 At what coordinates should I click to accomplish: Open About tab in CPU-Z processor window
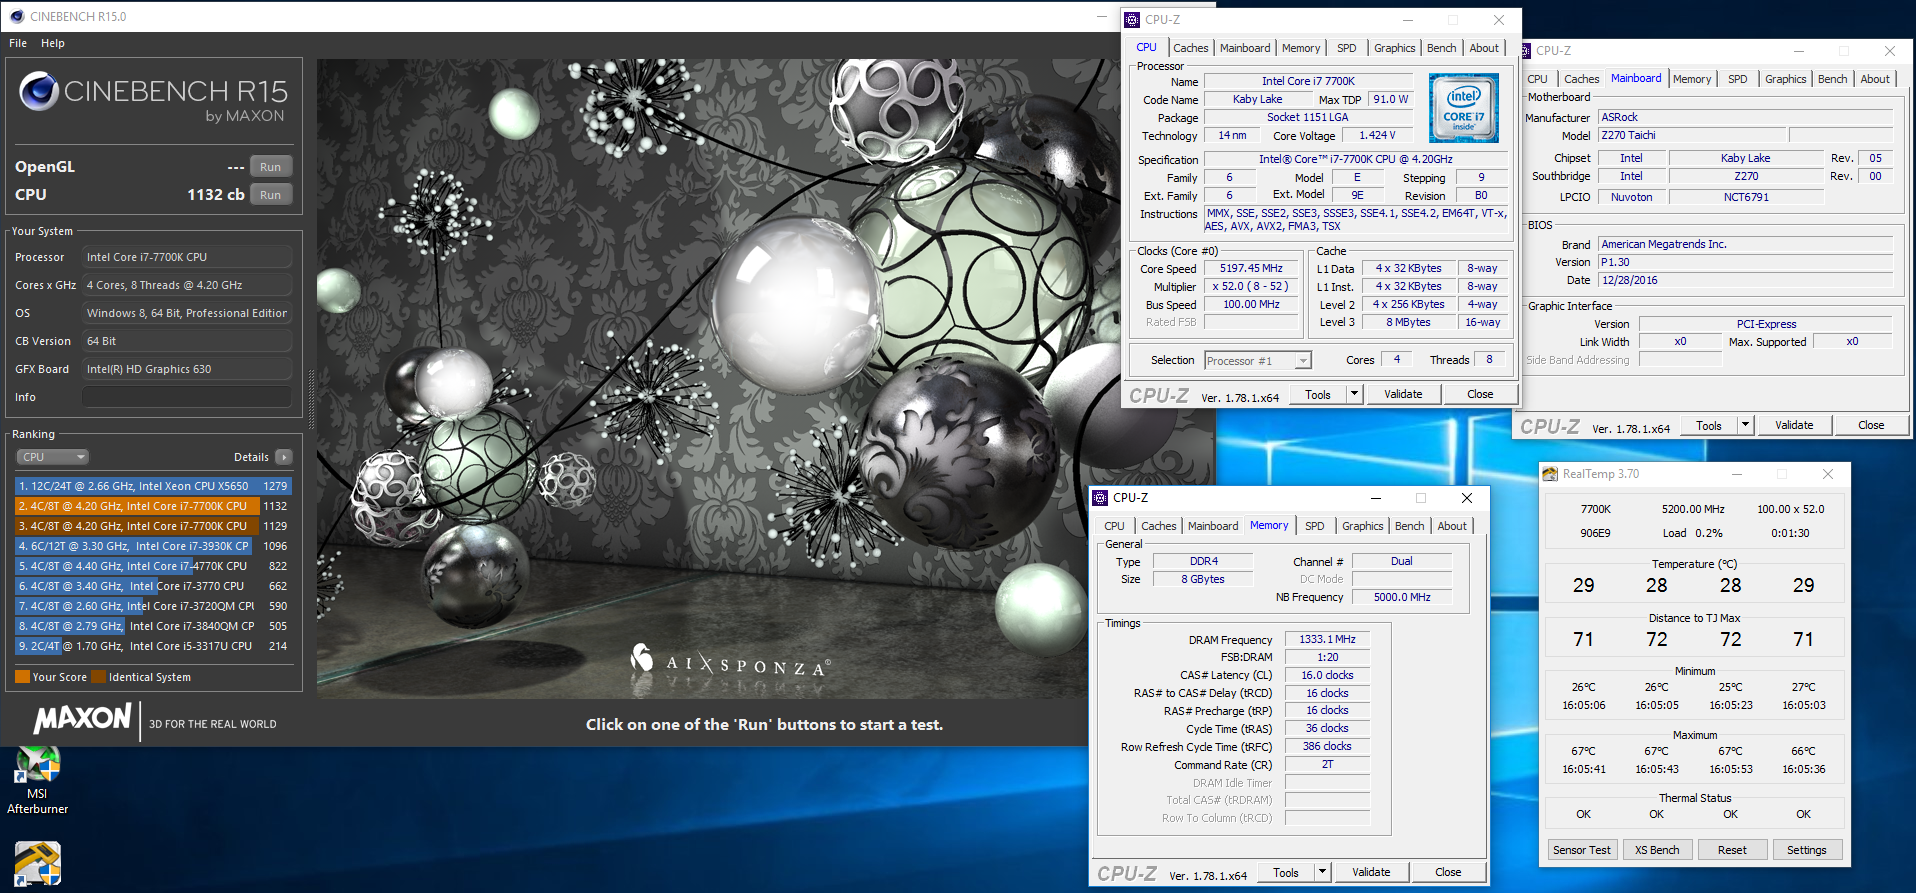point(1484,48)
